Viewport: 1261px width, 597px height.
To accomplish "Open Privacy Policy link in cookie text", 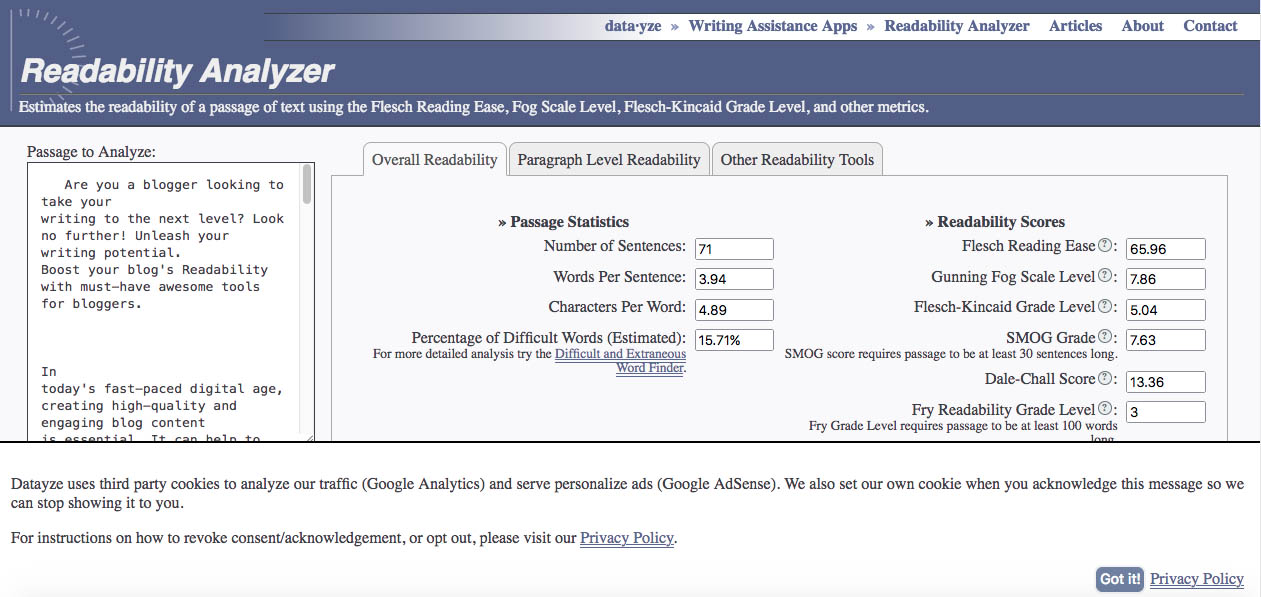I will click(x=627, y=538).
